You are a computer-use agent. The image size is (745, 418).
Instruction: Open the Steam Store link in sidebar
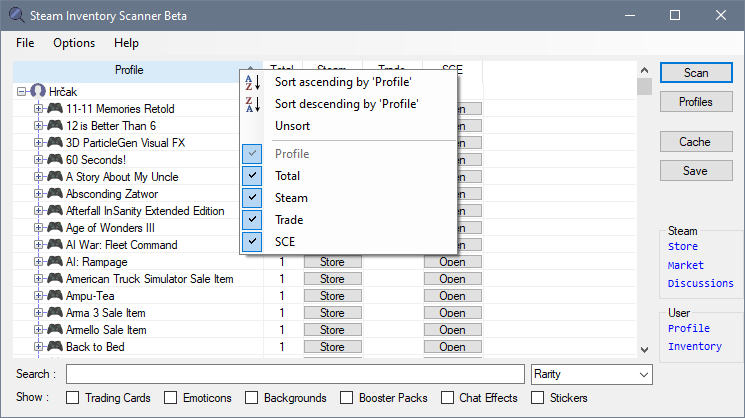point(683,247)
